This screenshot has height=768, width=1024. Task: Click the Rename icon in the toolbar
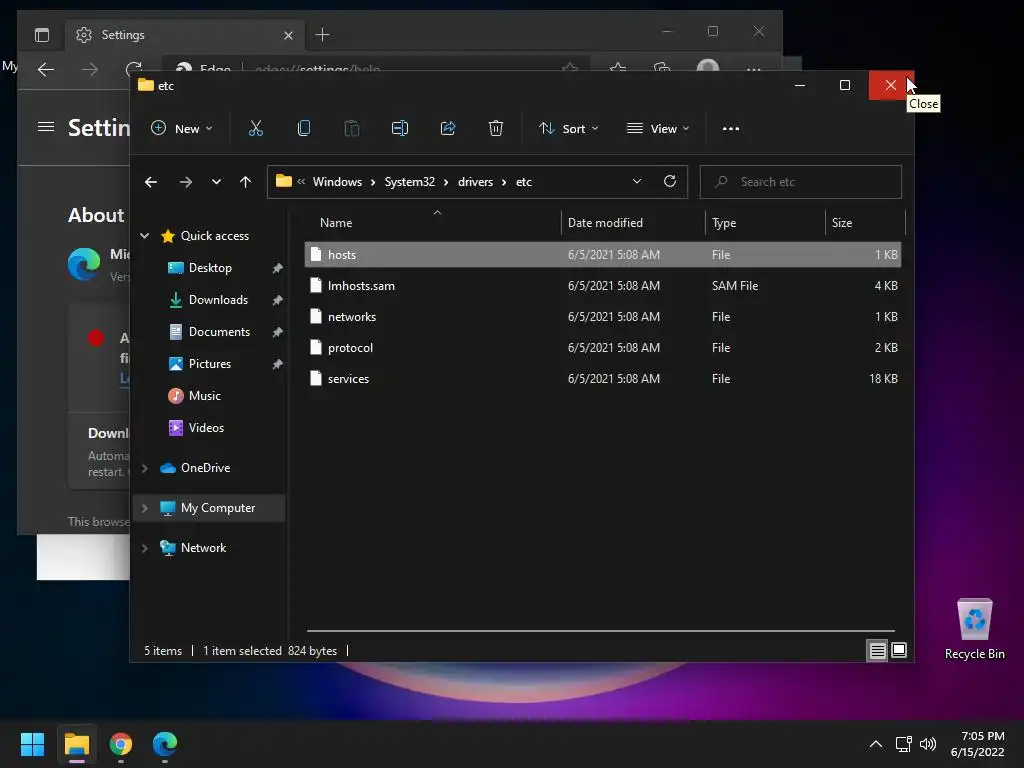click(400, 129)
